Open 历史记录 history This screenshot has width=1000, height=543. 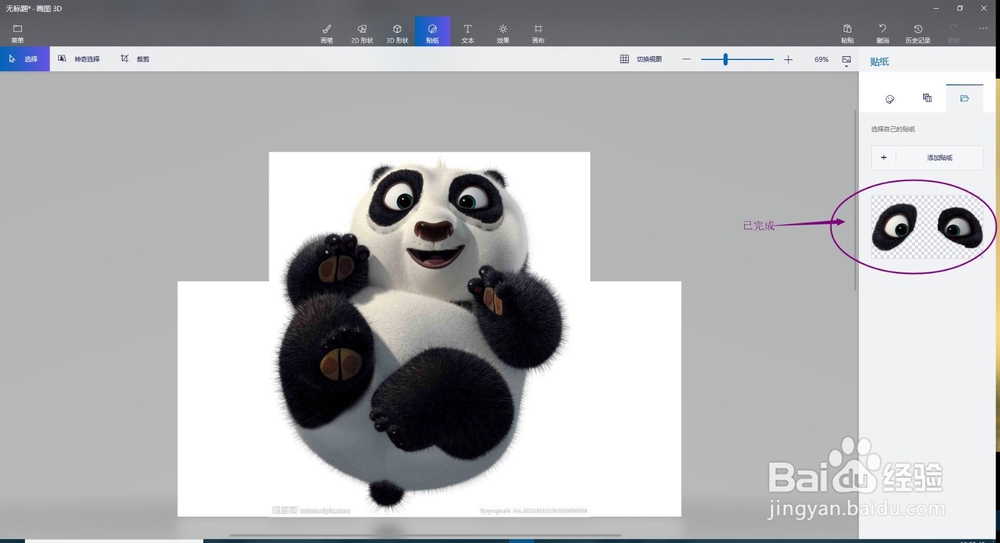coord(918,33)
